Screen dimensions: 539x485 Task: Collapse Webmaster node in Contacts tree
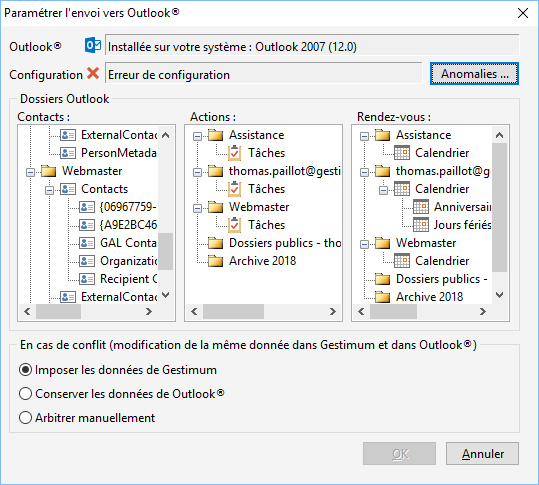pos(31,172)
